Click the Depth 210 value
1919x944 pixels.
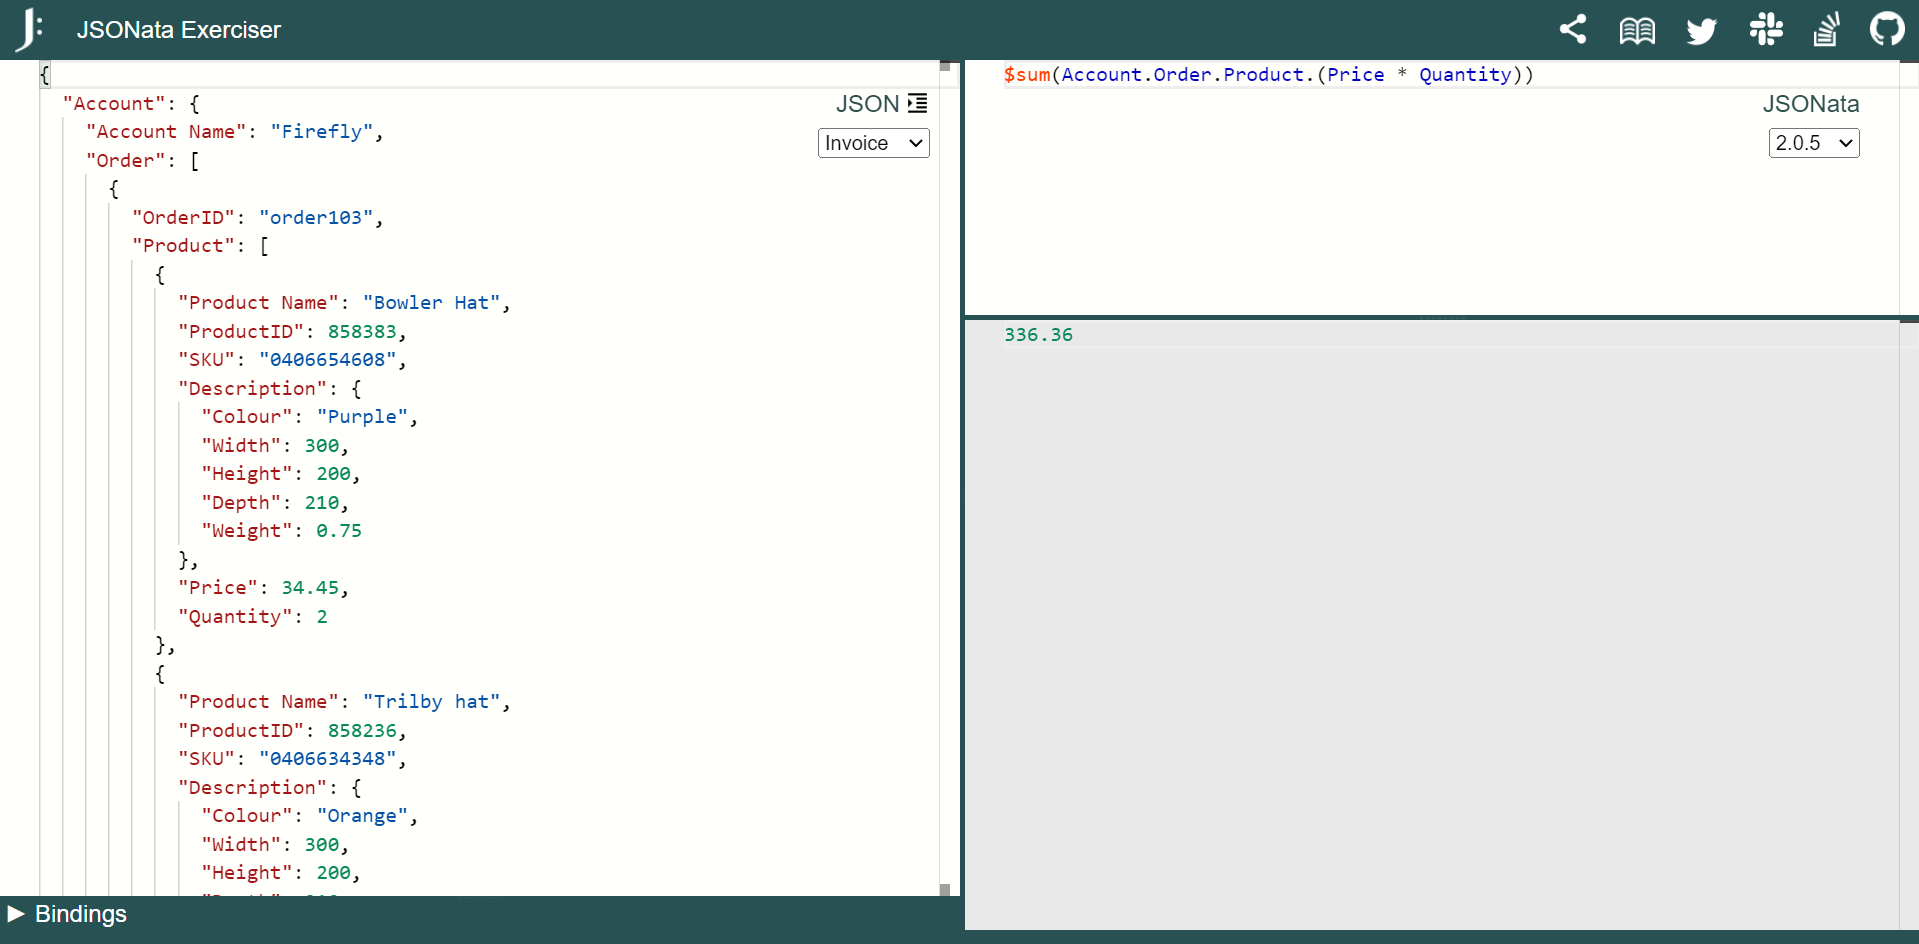click(x=322, y=503)
